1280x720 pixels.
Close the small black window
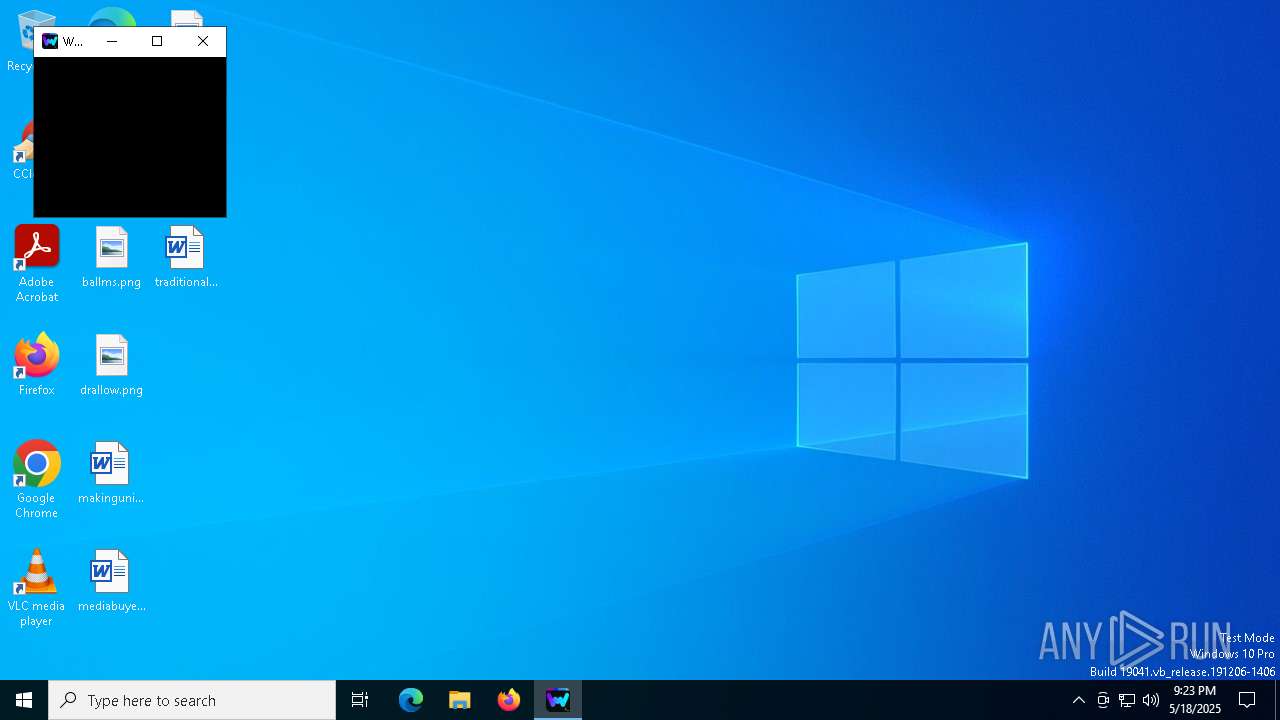point(203,41)
